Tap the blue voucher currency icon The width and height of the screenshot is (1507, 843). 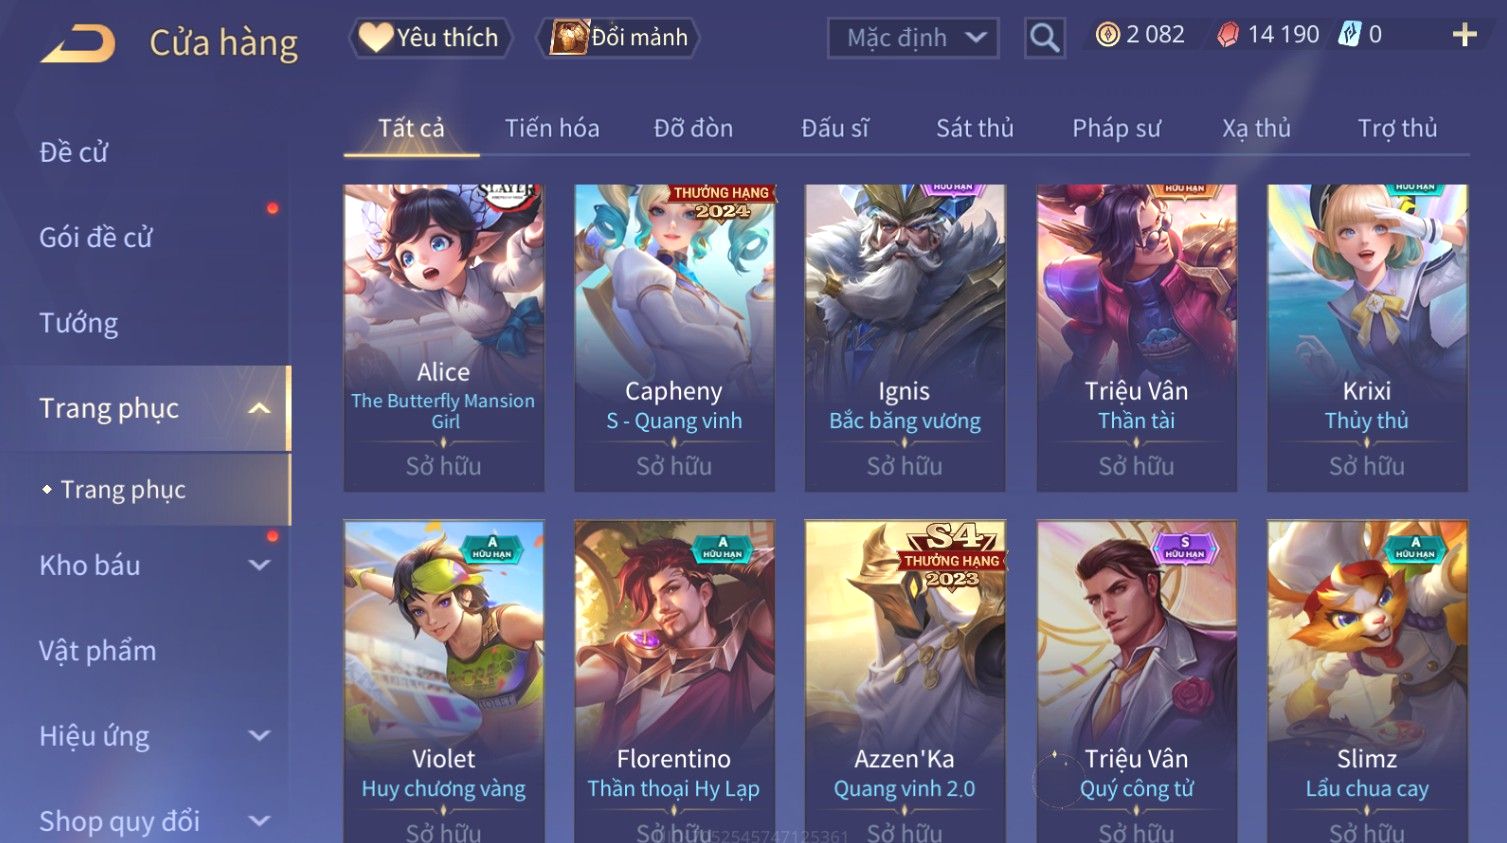pos(1350,35)
